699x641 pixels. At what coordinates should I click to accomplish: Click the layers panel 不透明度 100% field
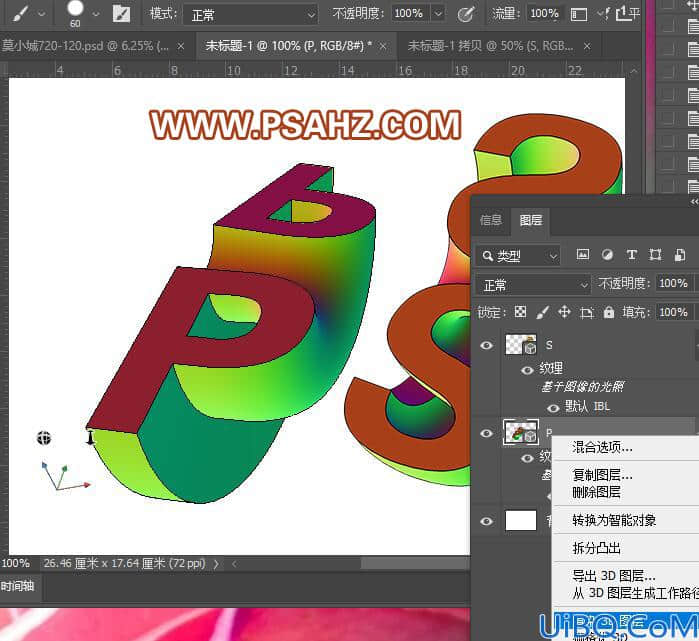tap(674, 283)
